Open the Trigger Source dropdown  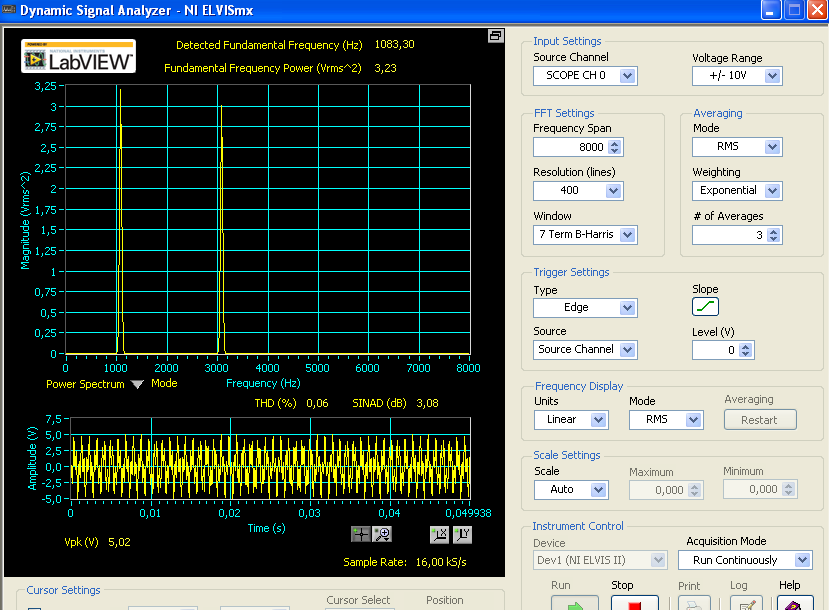coord(627,349)
